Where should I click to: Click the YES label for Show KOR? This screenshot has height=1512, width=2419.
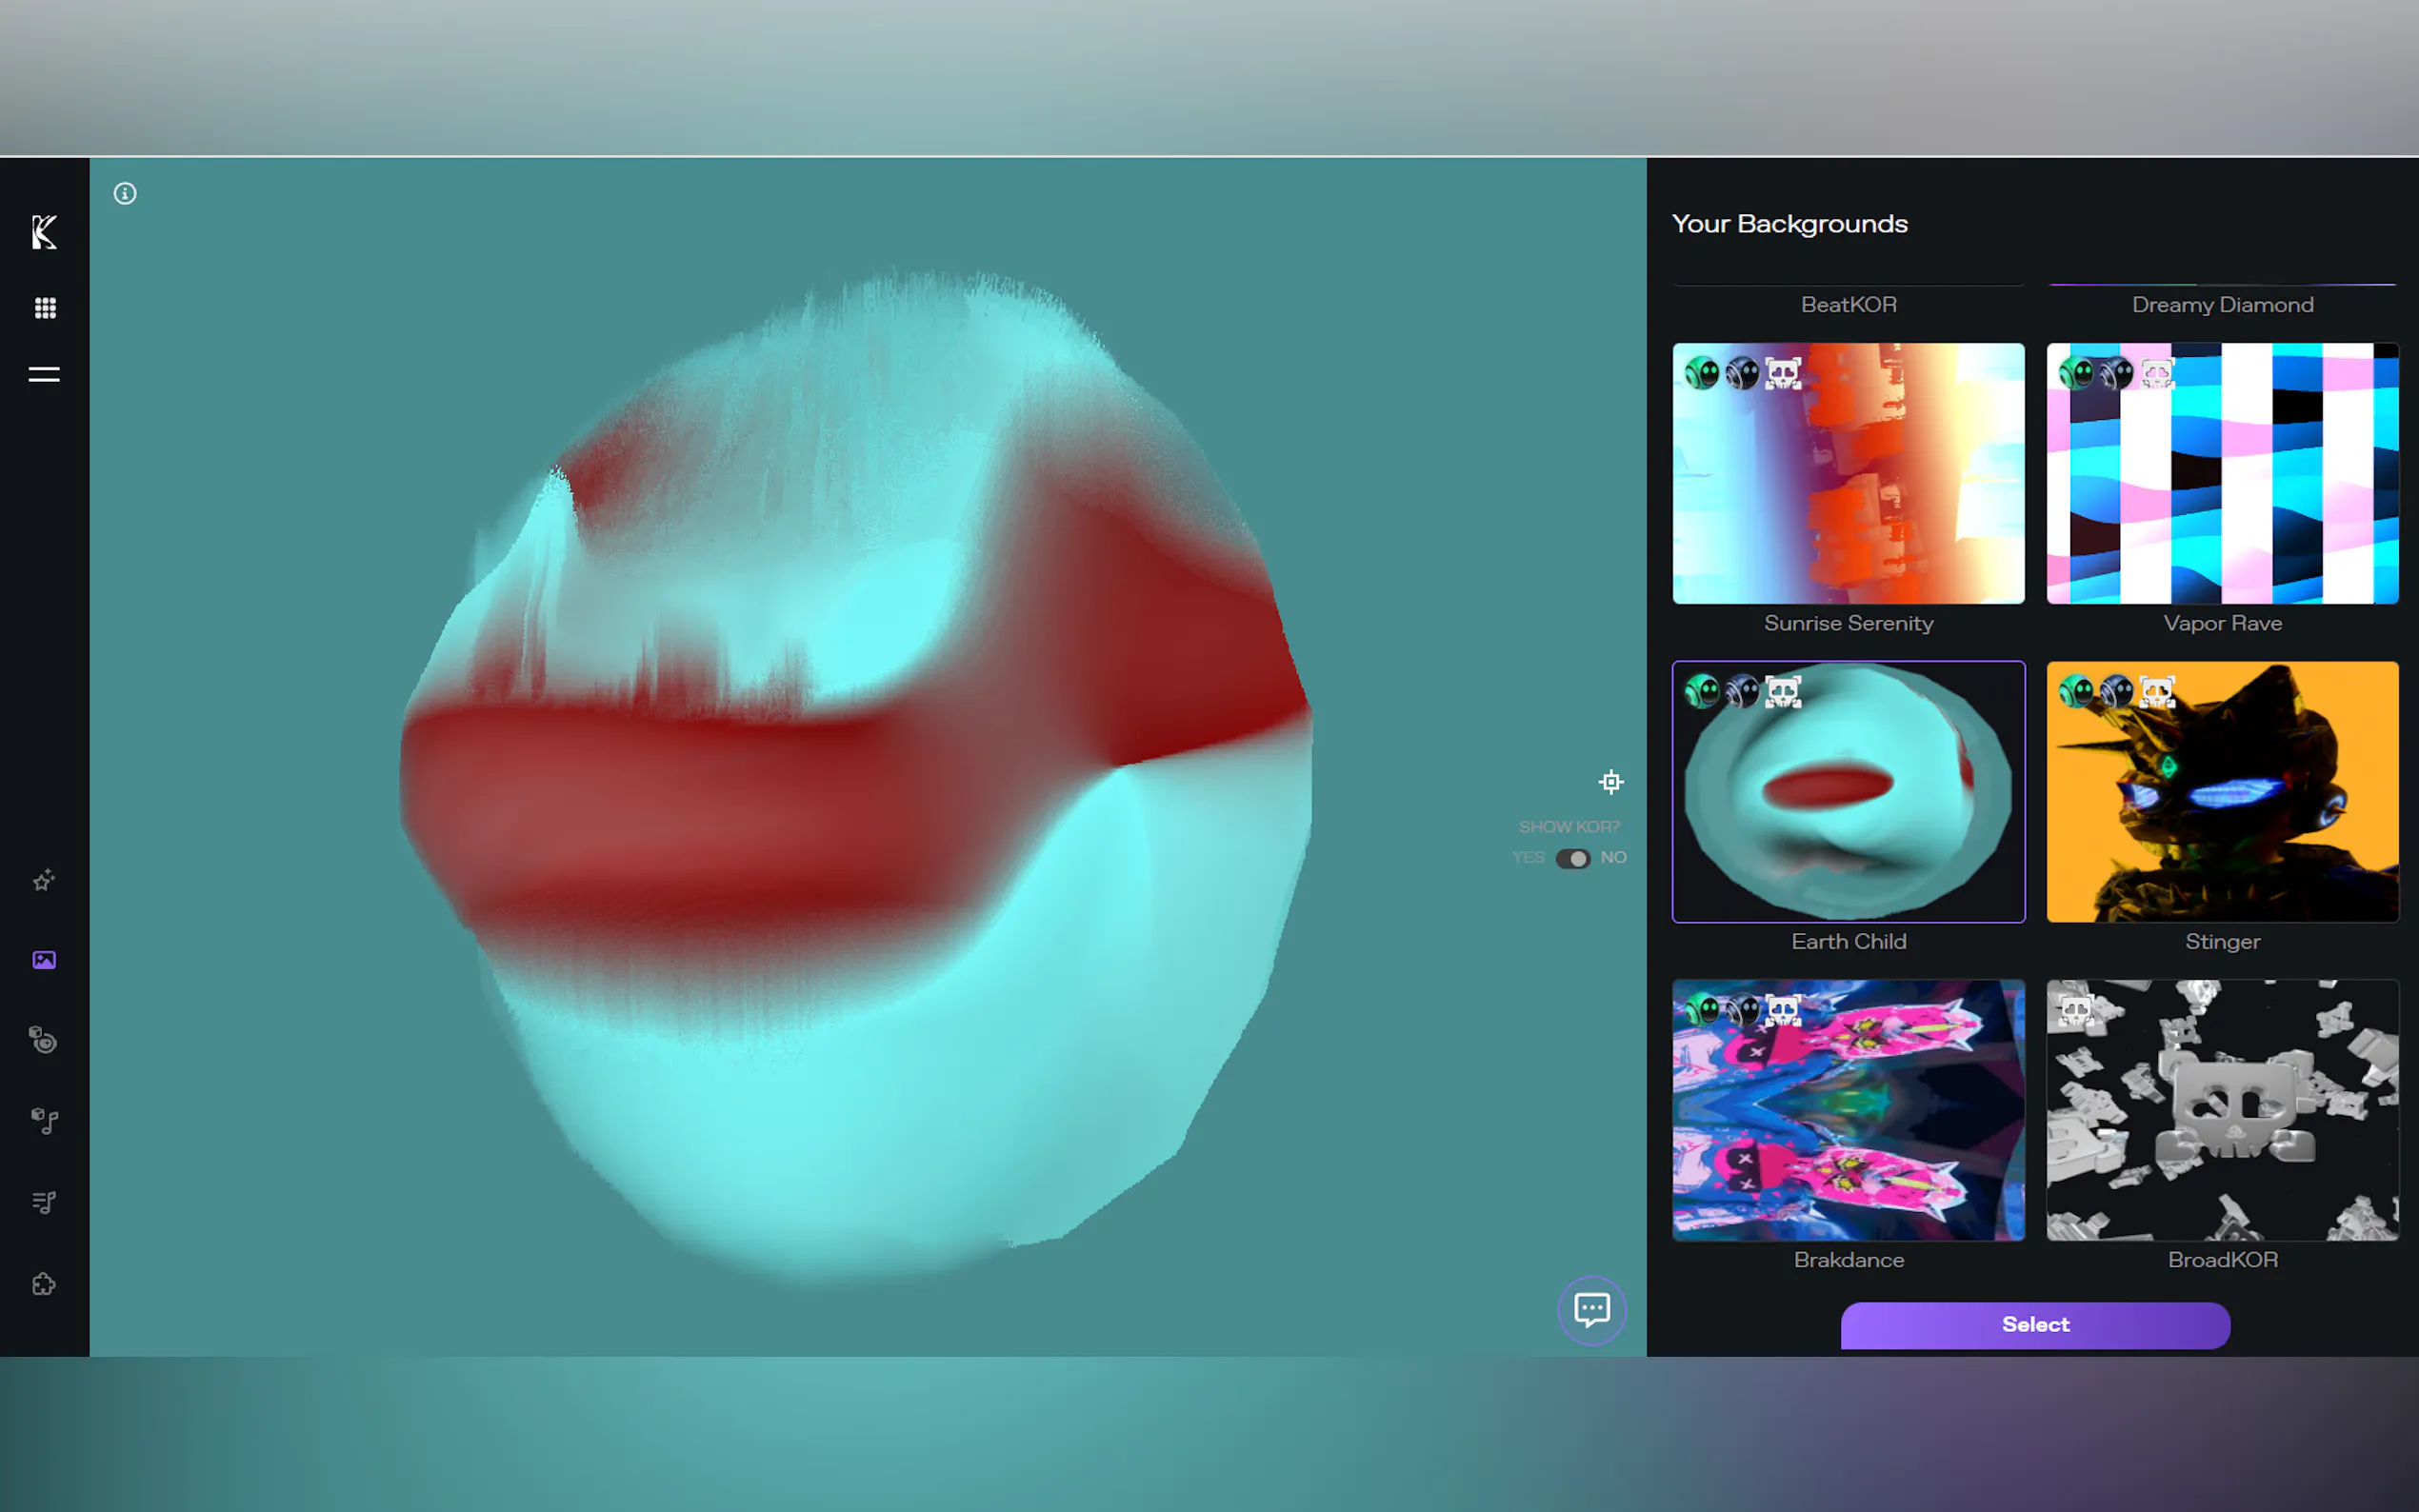coord(1528,858)
